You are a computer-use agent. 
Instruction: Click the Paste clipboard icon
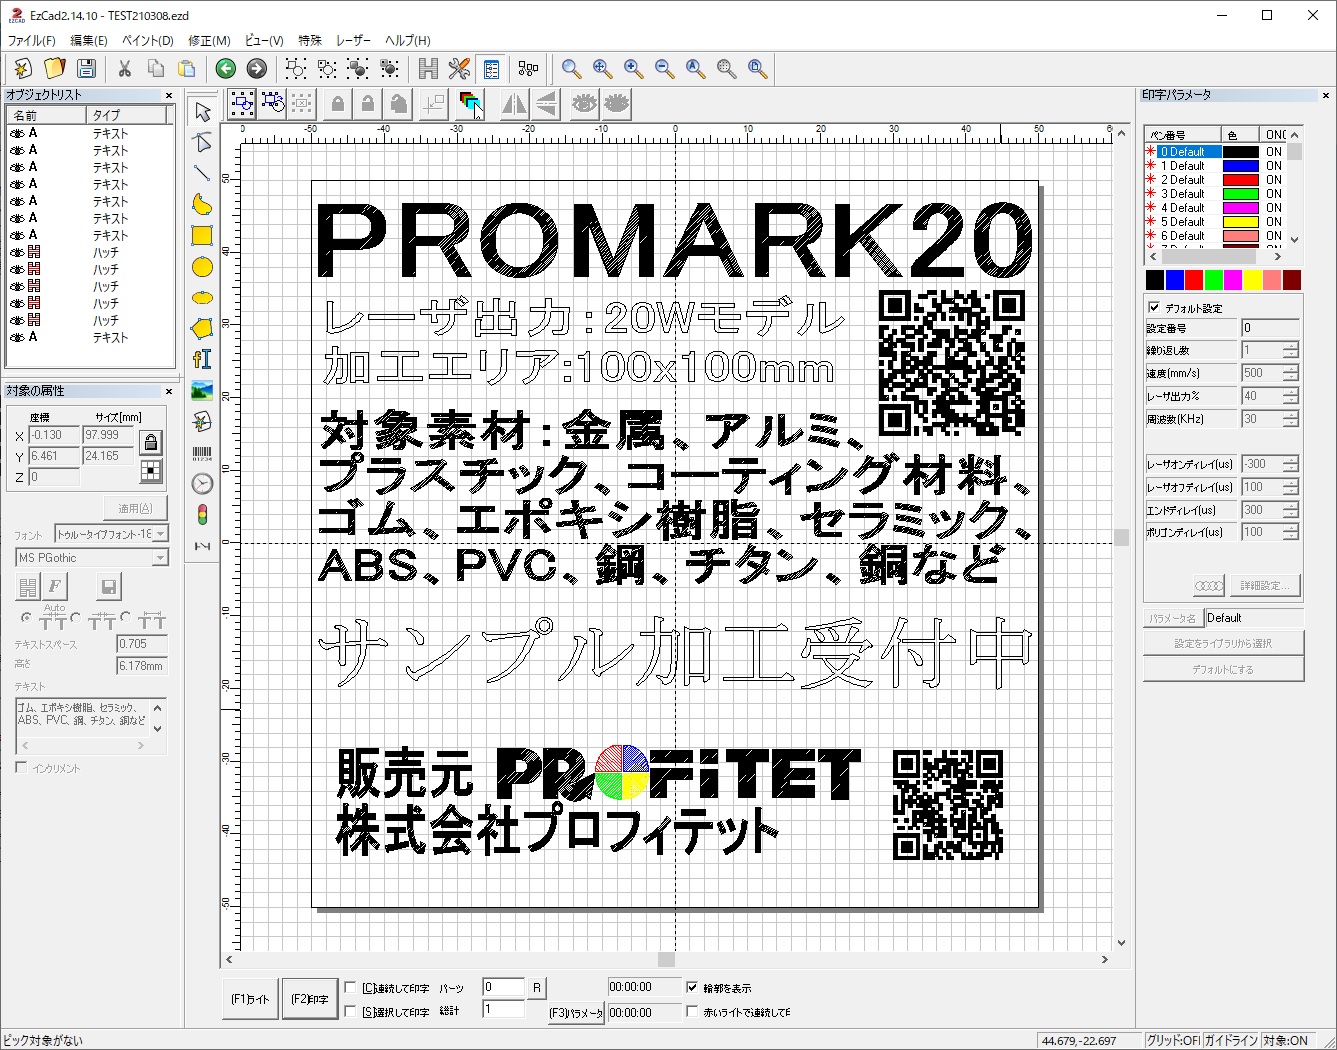(x=186, y=68)
